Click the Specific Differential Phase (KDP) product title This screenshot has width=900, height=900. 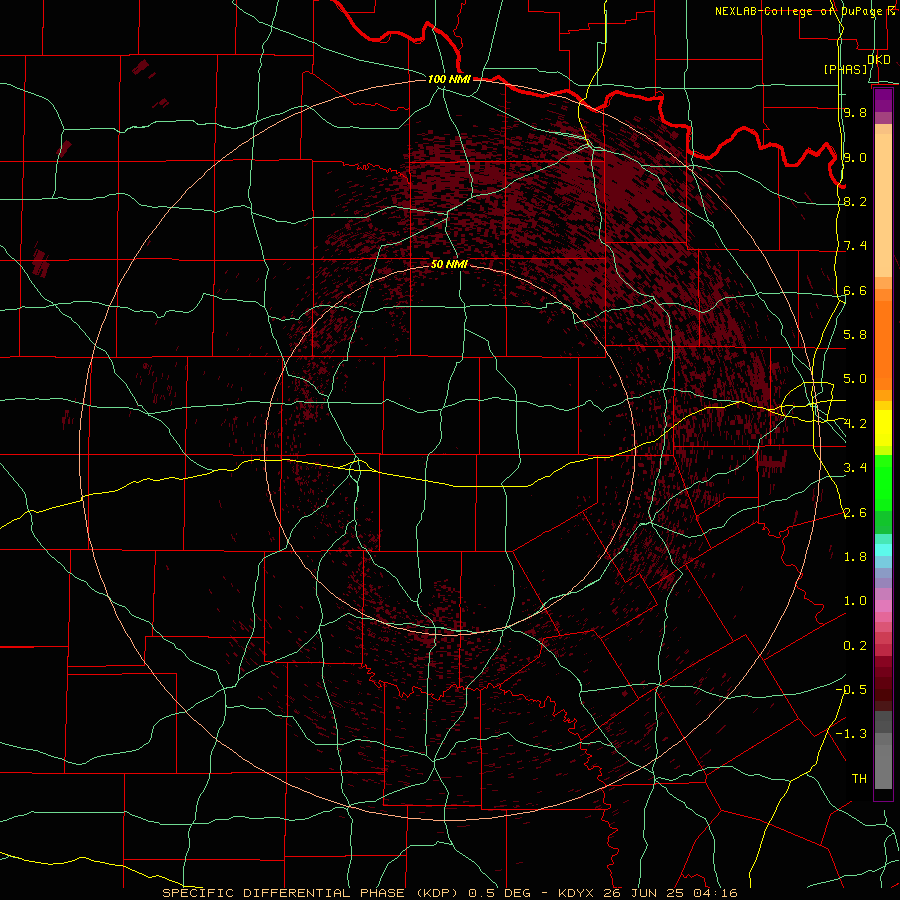311,893
